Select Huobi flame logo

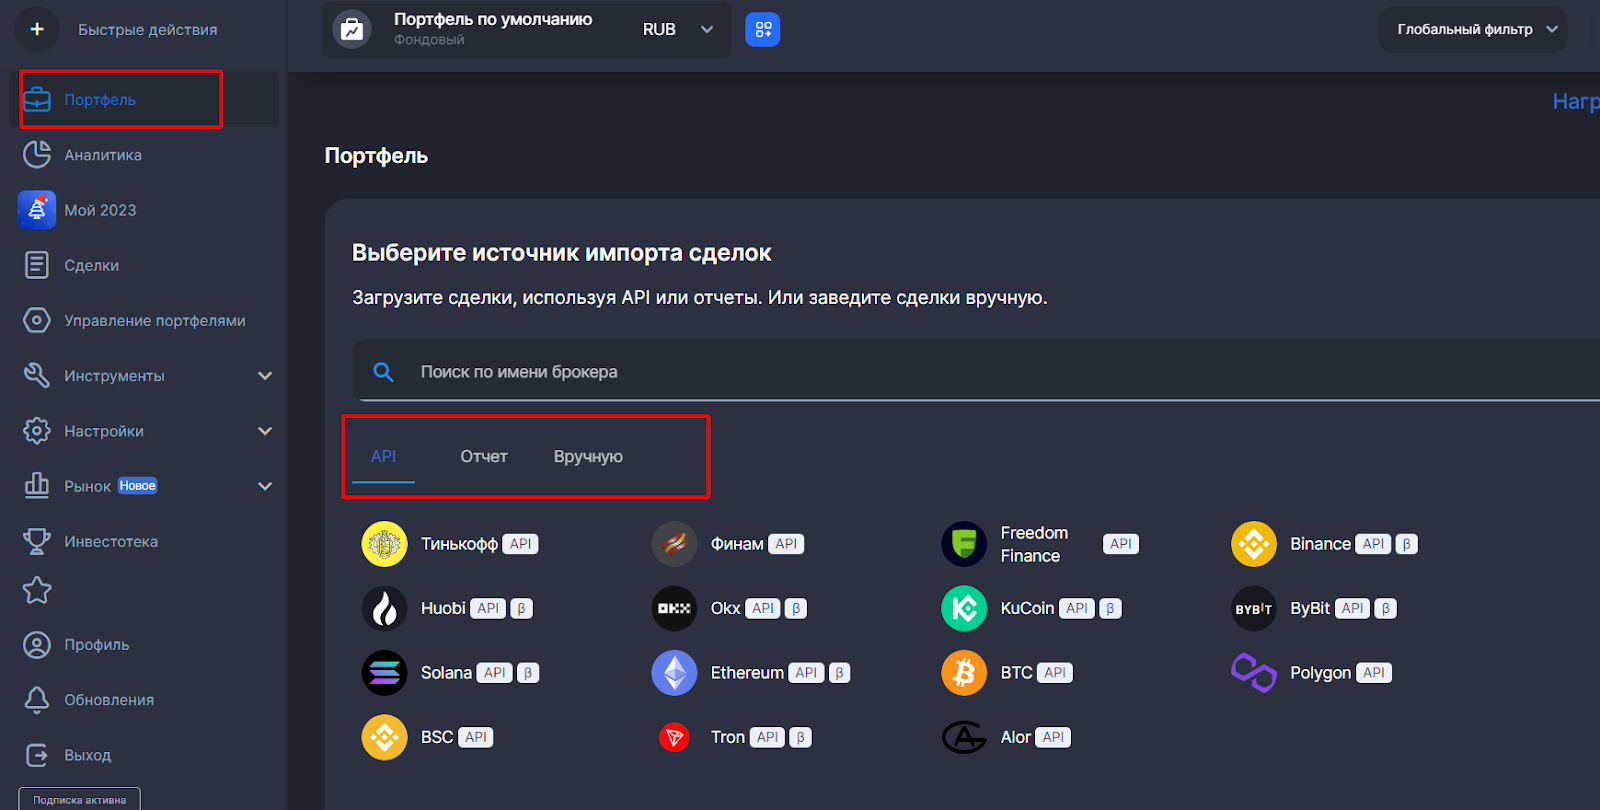tap(384, 608)
